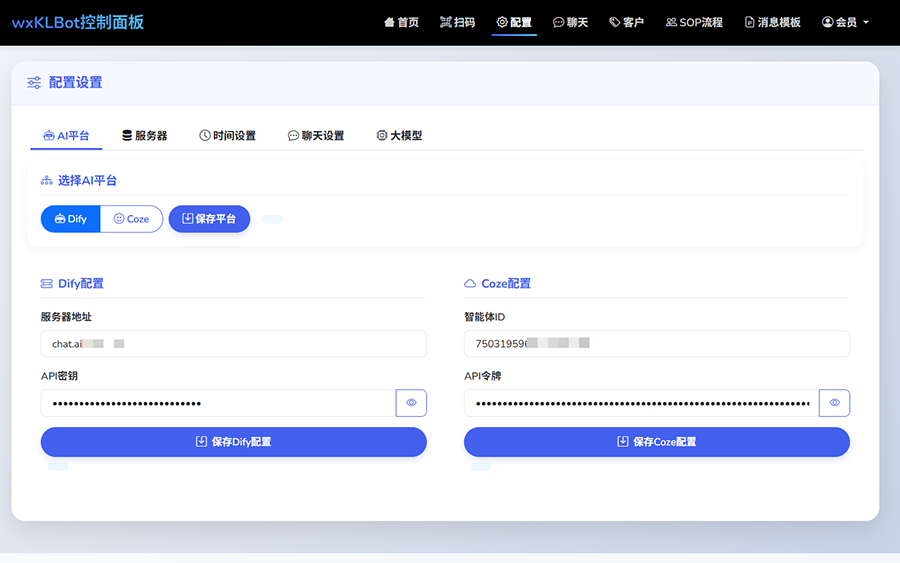Show the Dify API密钥 with eye icon
The image size is (900, 563).
pos(411,403)
